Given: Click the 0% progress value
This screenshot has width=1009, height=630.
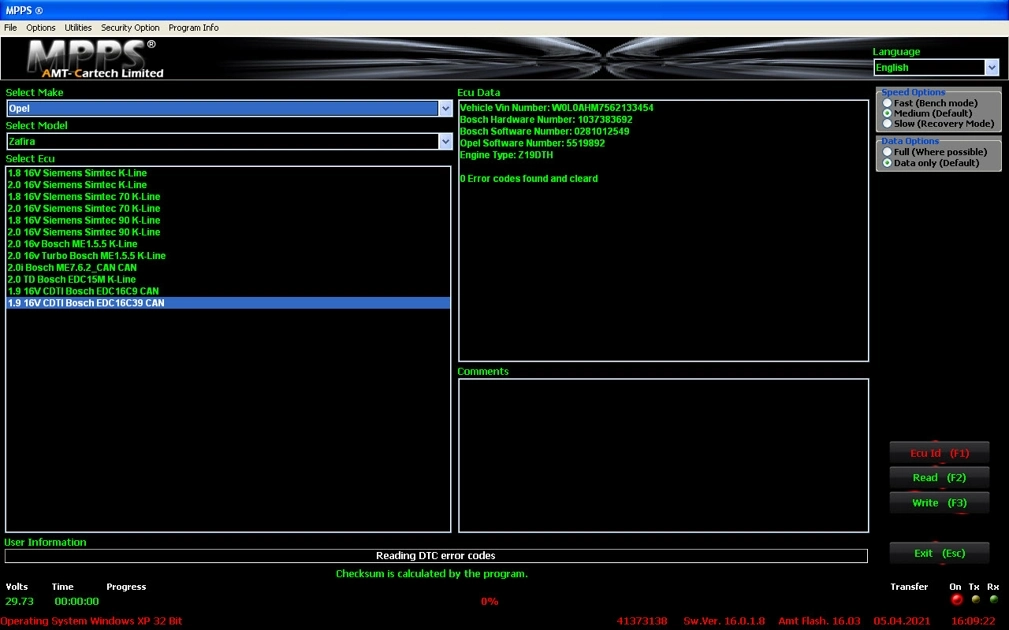Looking at the screenshot, I should click(x=490, y=601).
